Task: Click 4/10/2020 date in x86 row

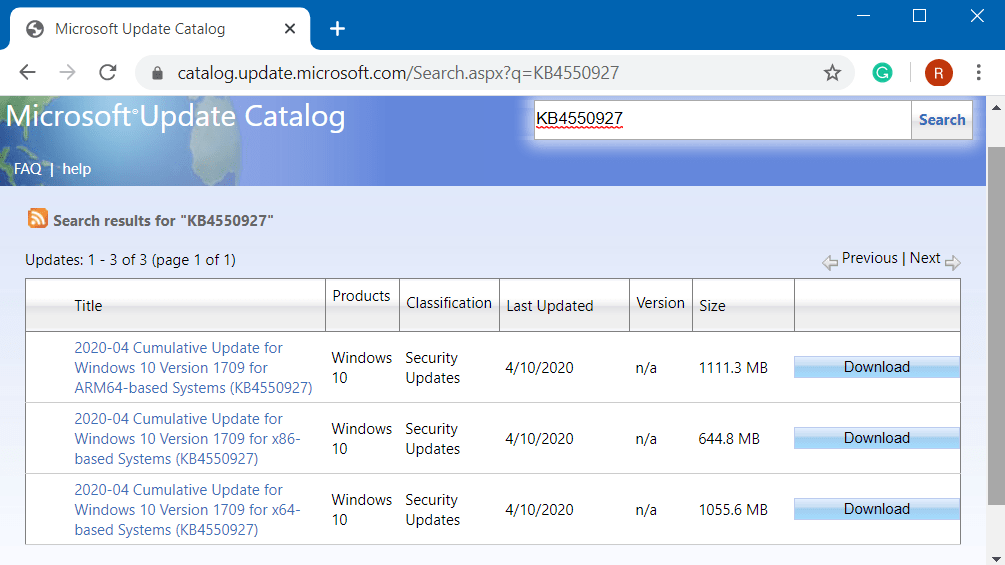Action: tap(539, 439)
